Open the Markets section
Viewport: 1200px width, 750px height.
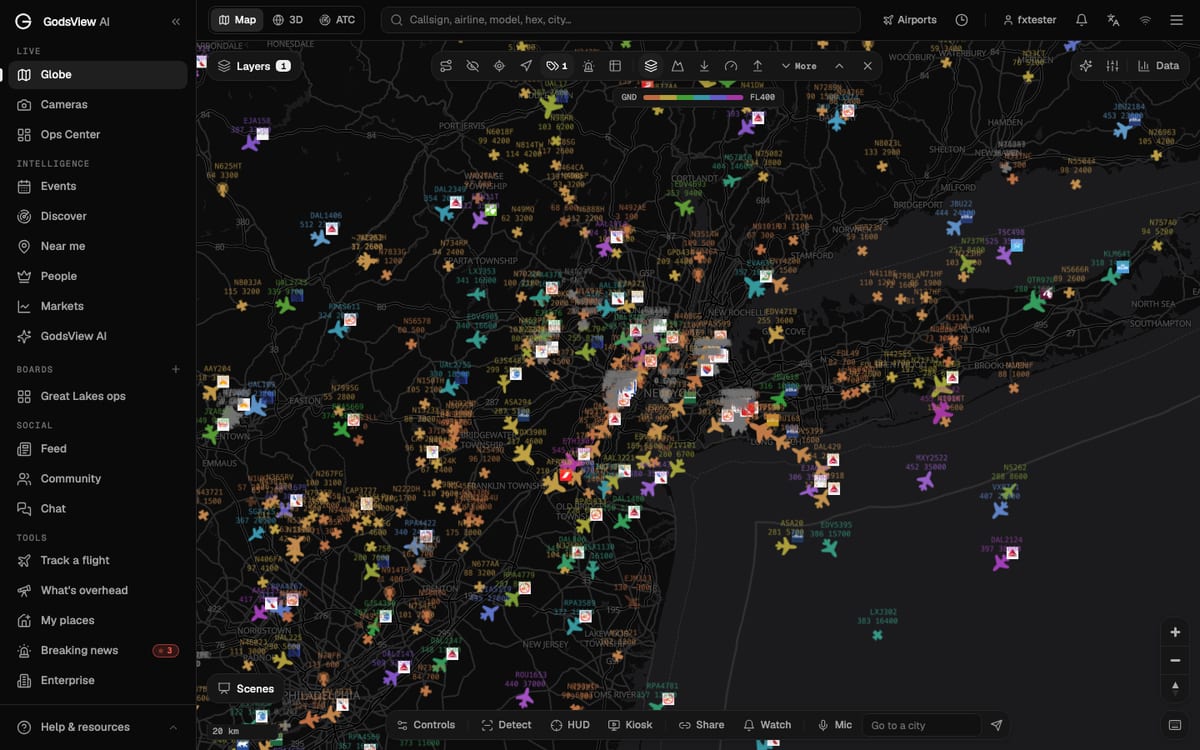tap(98, 306)
